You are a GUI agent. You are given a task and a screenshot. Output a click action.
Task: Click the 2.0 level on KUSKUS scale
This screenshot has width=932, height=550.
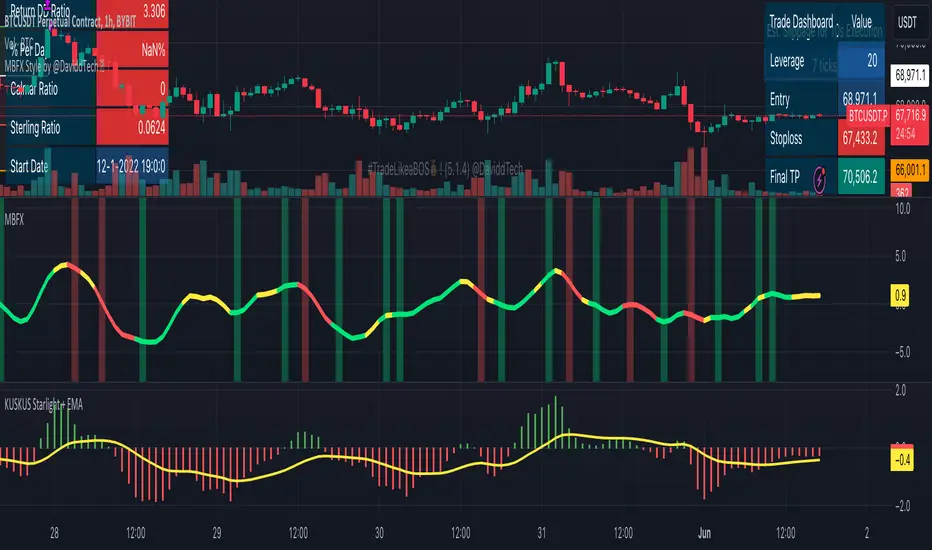[x=900, y=390]
